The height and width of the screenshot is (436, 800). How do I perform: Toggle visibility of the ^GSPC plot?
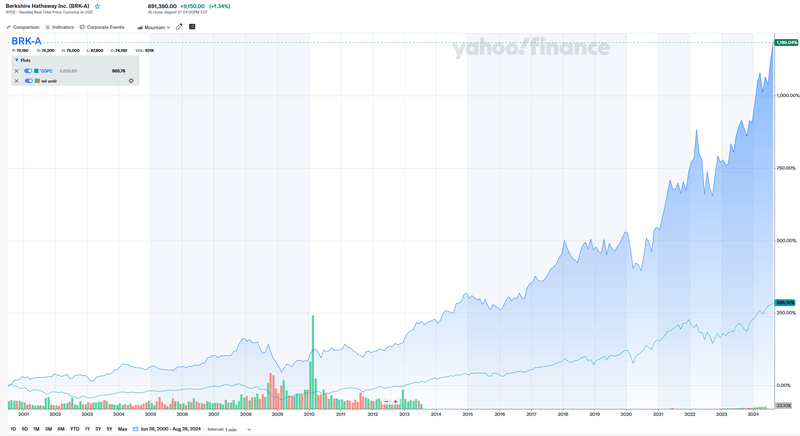point(29,71)
